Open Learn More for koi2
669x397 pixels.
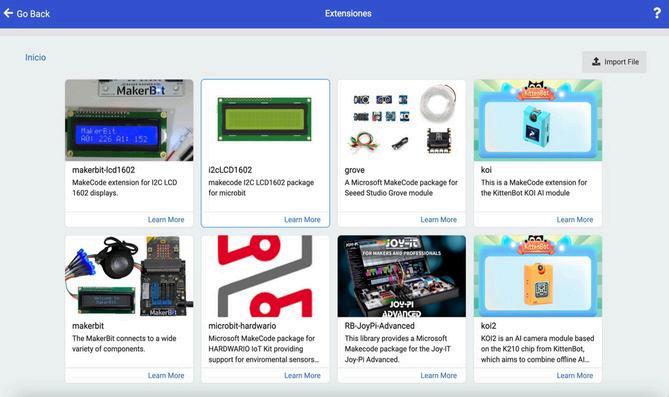point(575,375)
